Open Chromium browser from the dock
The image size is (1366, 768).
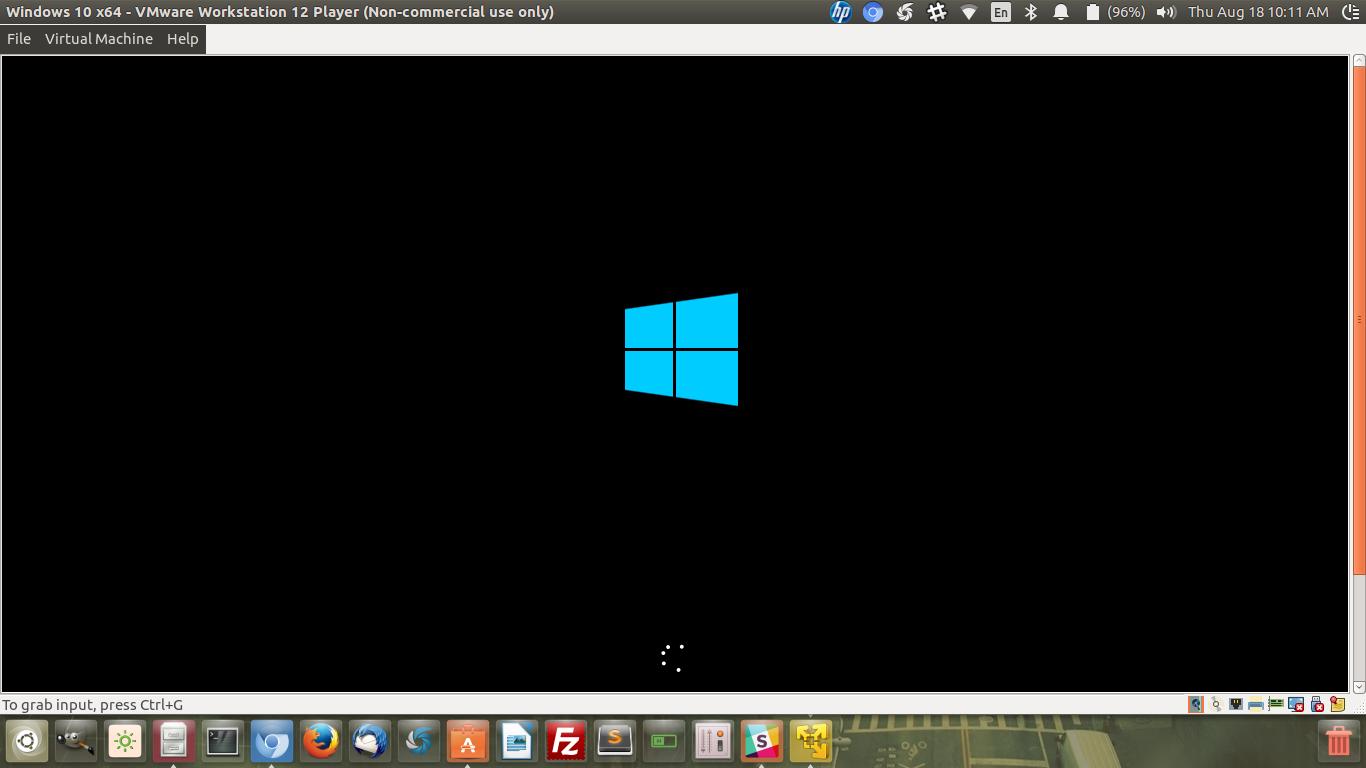272,742
